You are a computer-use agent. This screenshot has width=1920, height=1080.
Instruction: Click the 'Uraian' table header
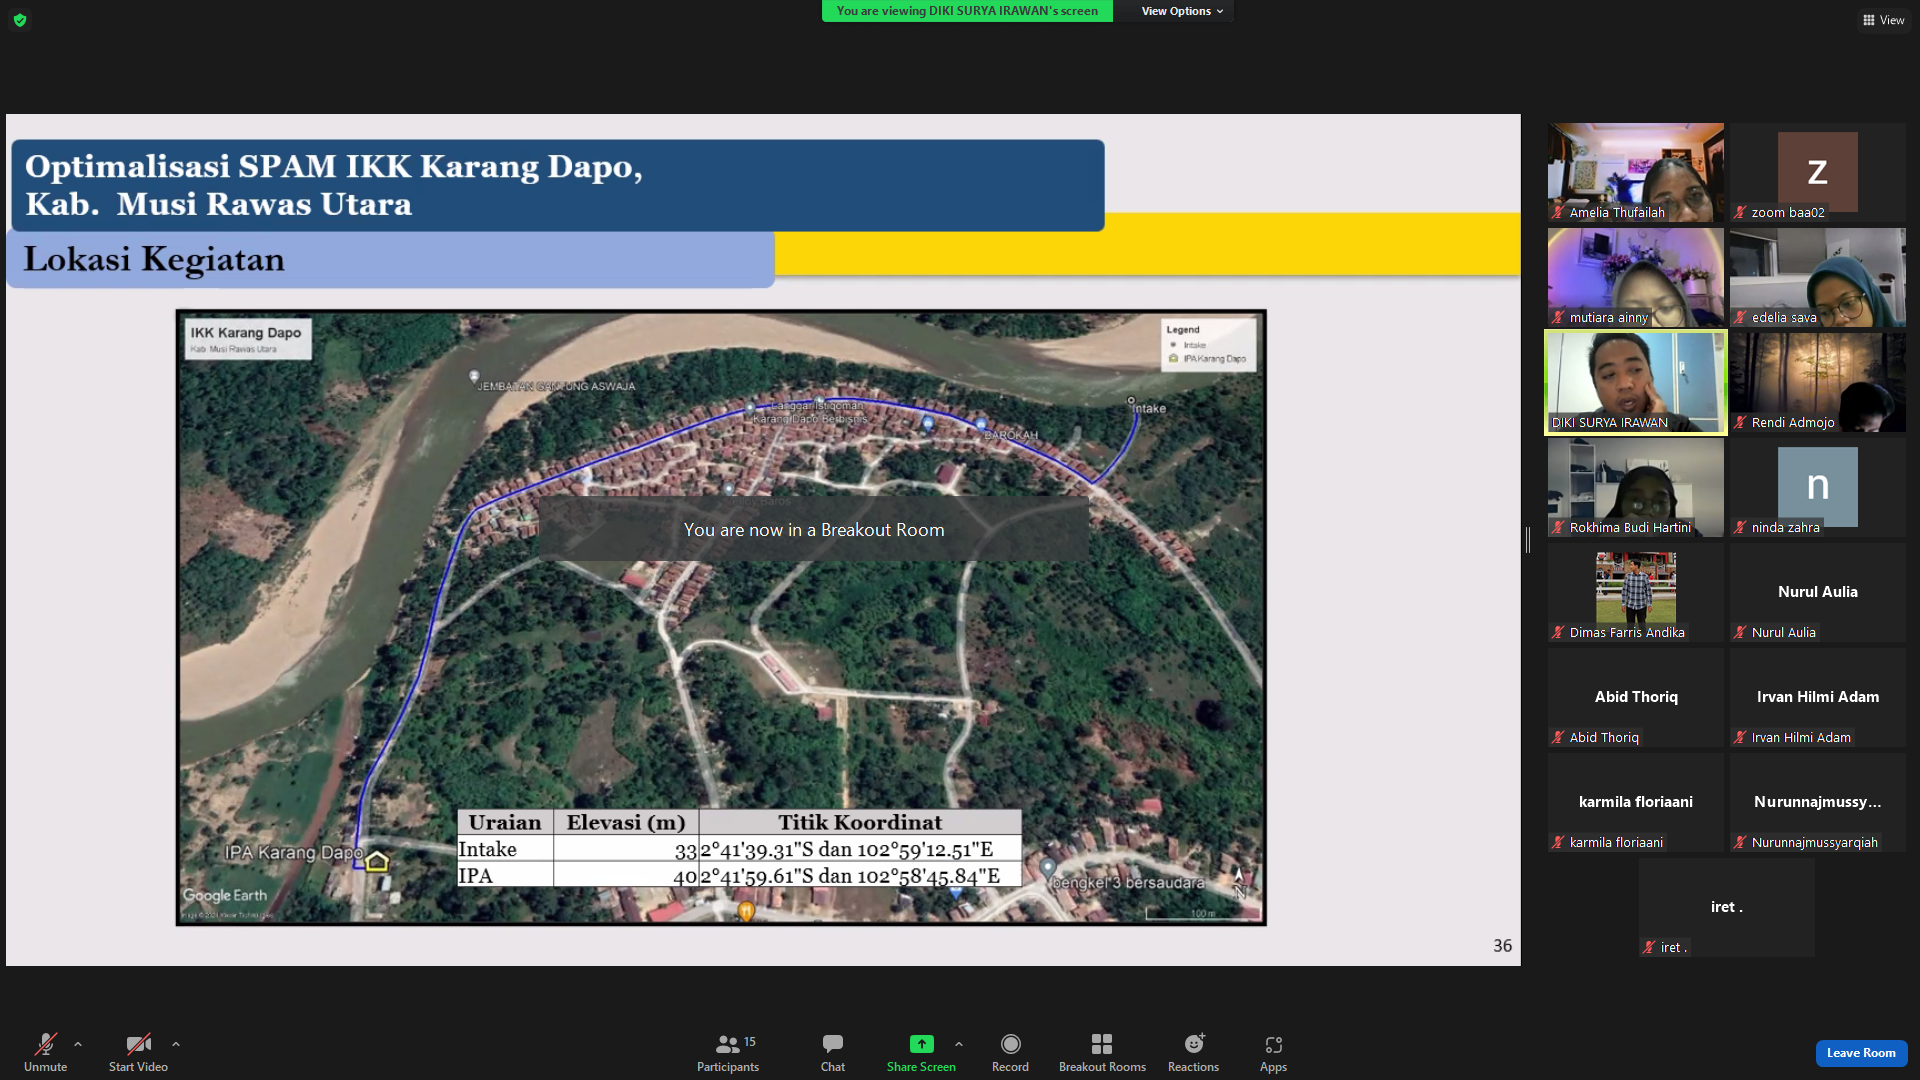505,822
